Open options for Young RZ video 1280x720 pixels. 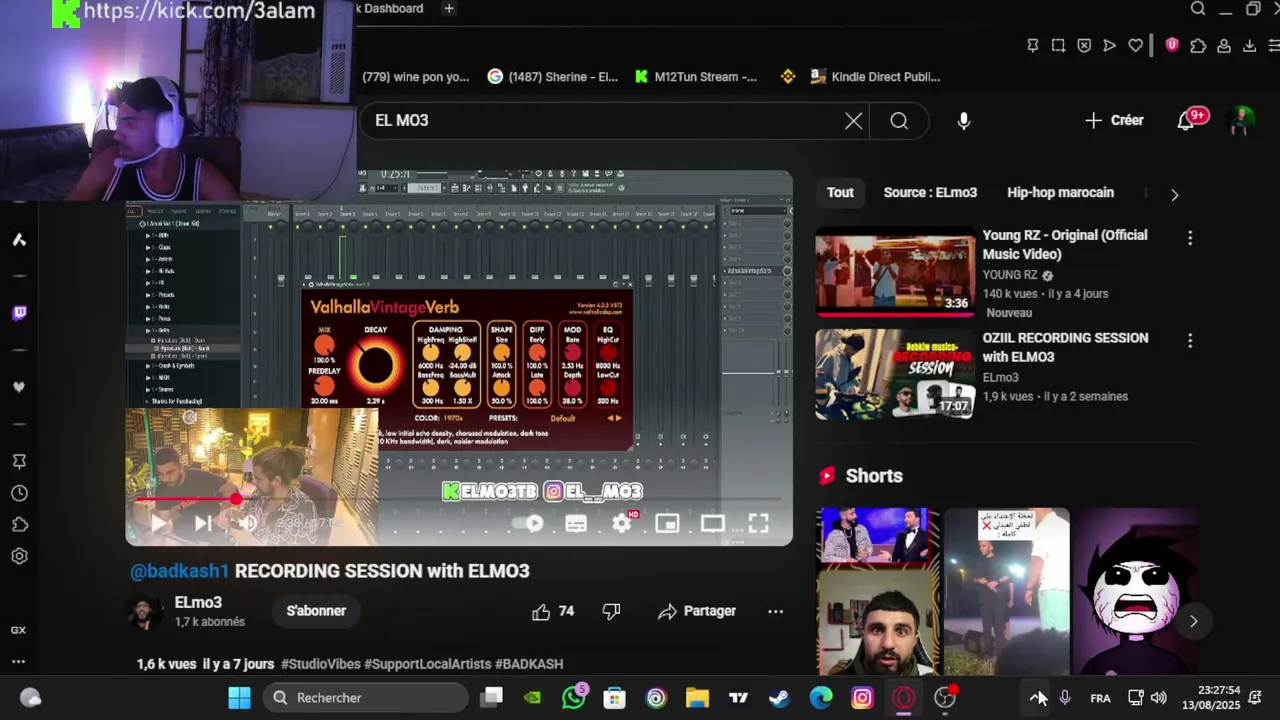point(1190,238)
